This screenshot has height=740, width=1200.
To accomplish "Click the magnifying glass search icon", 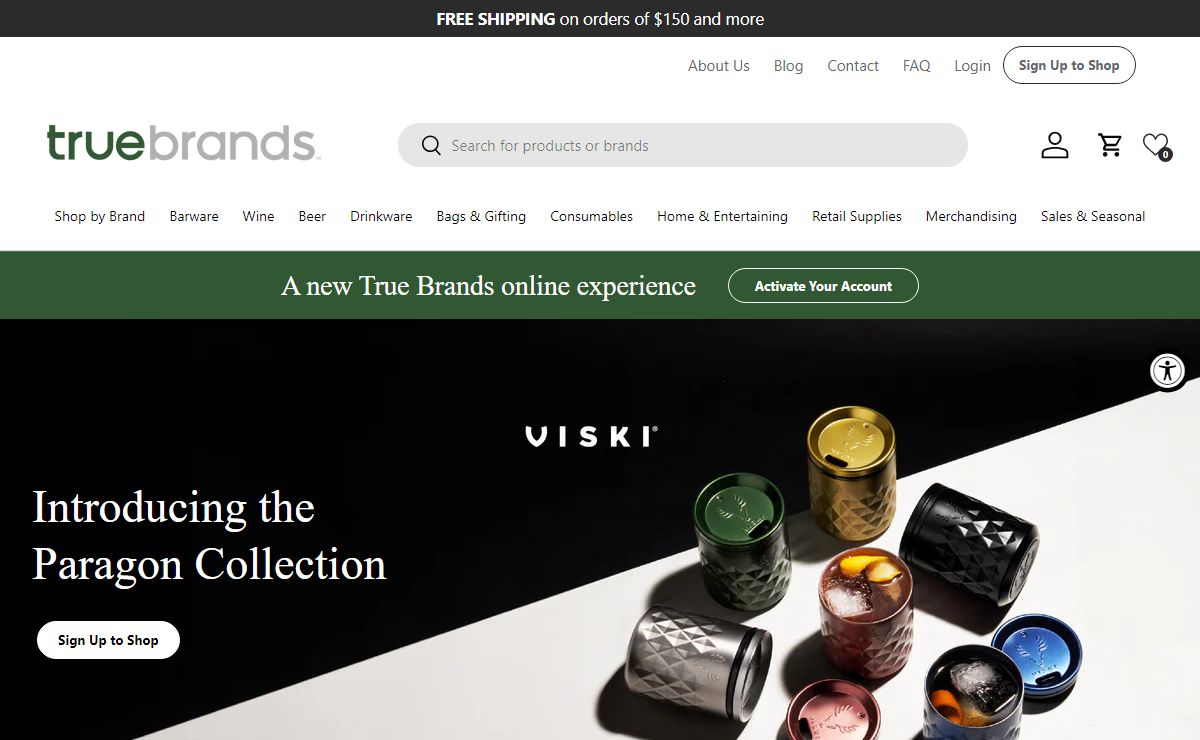I will pos(431,146).
